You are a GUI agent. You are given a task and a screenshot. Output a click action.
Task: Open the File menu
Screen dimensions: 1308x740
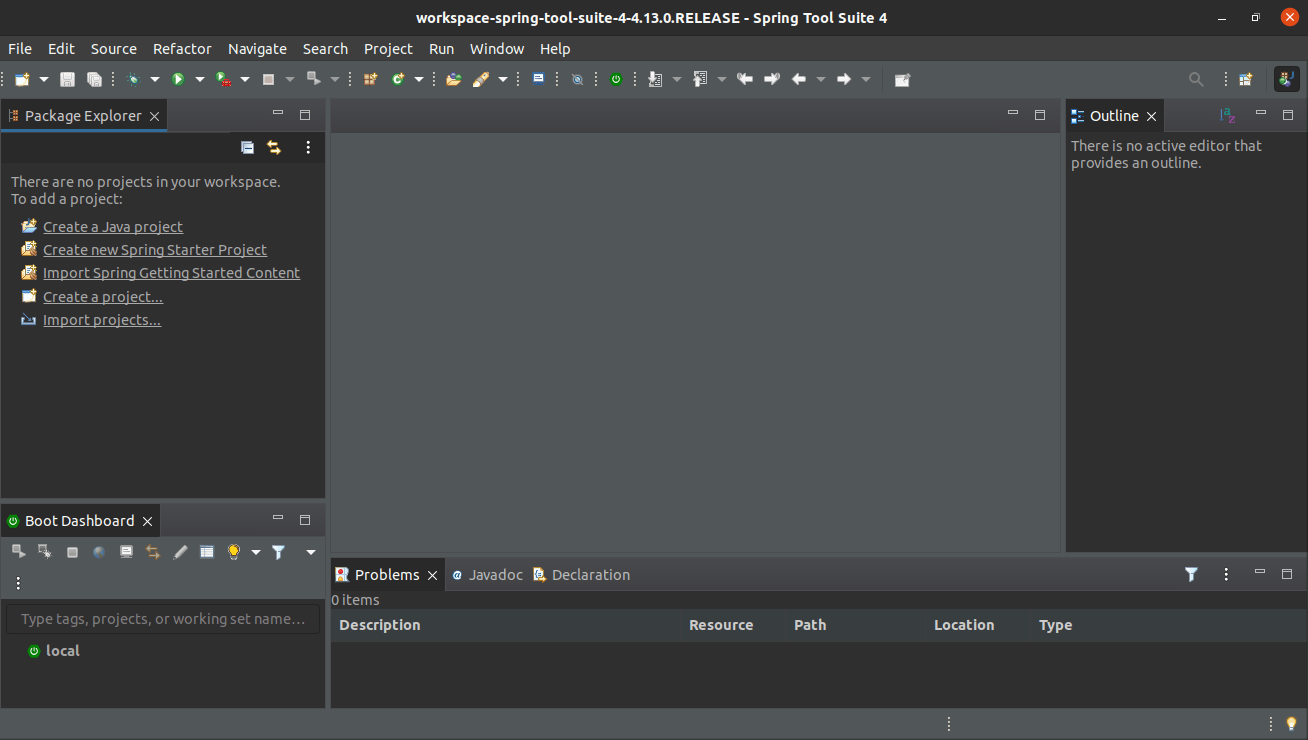coord(20,49)
